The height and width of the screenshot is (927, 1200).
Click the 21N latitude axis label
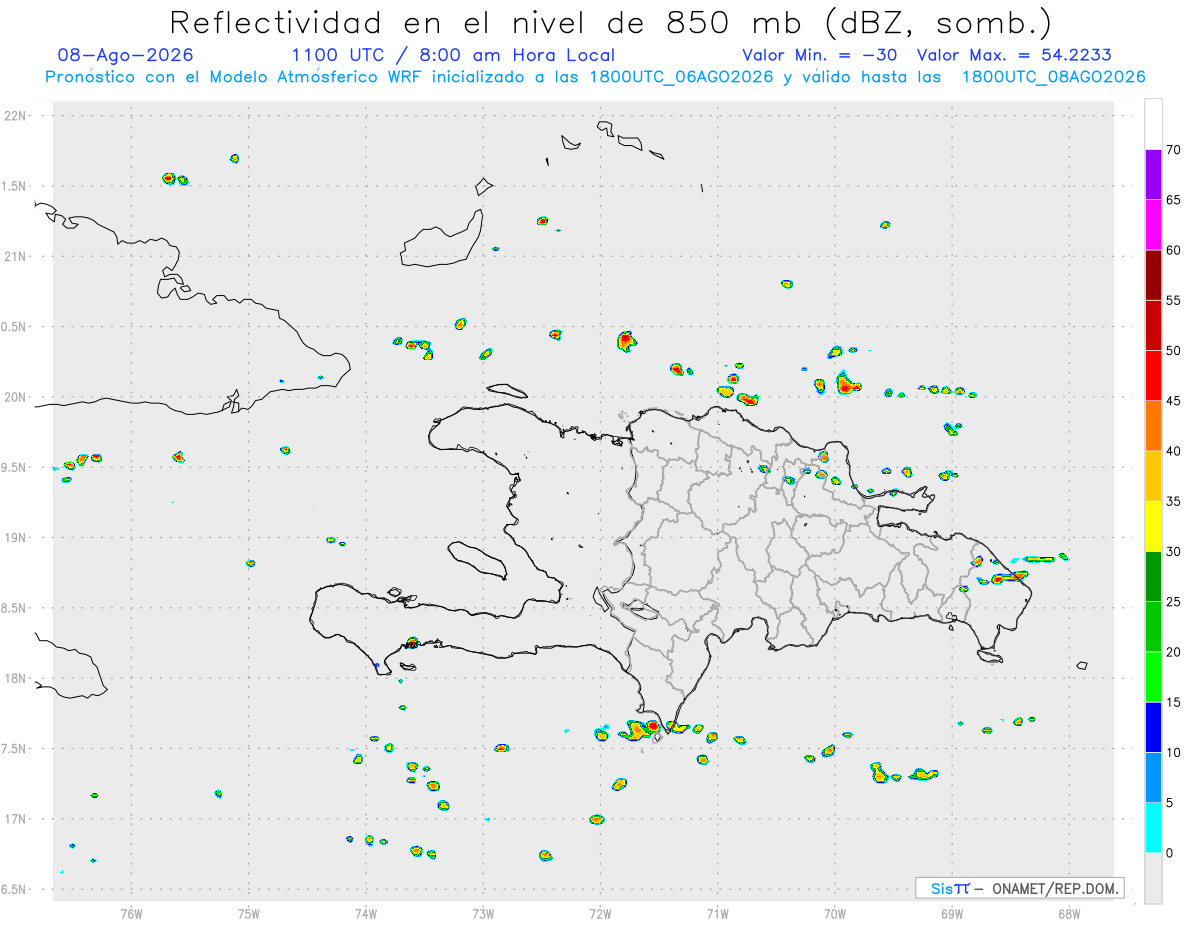click(x=17, y=257)
